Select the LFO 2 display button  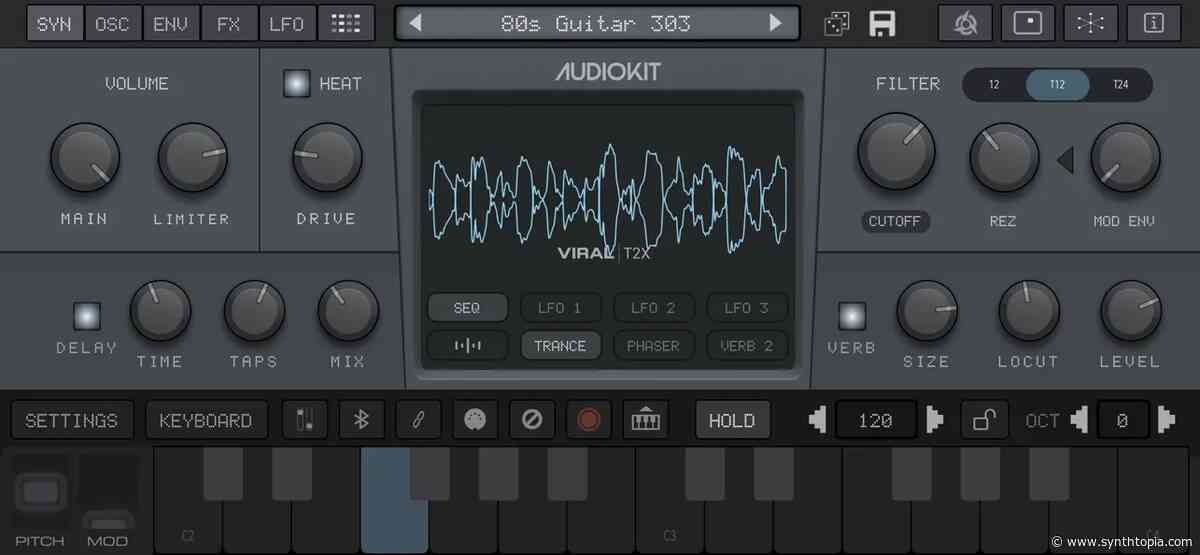point(653,308)
